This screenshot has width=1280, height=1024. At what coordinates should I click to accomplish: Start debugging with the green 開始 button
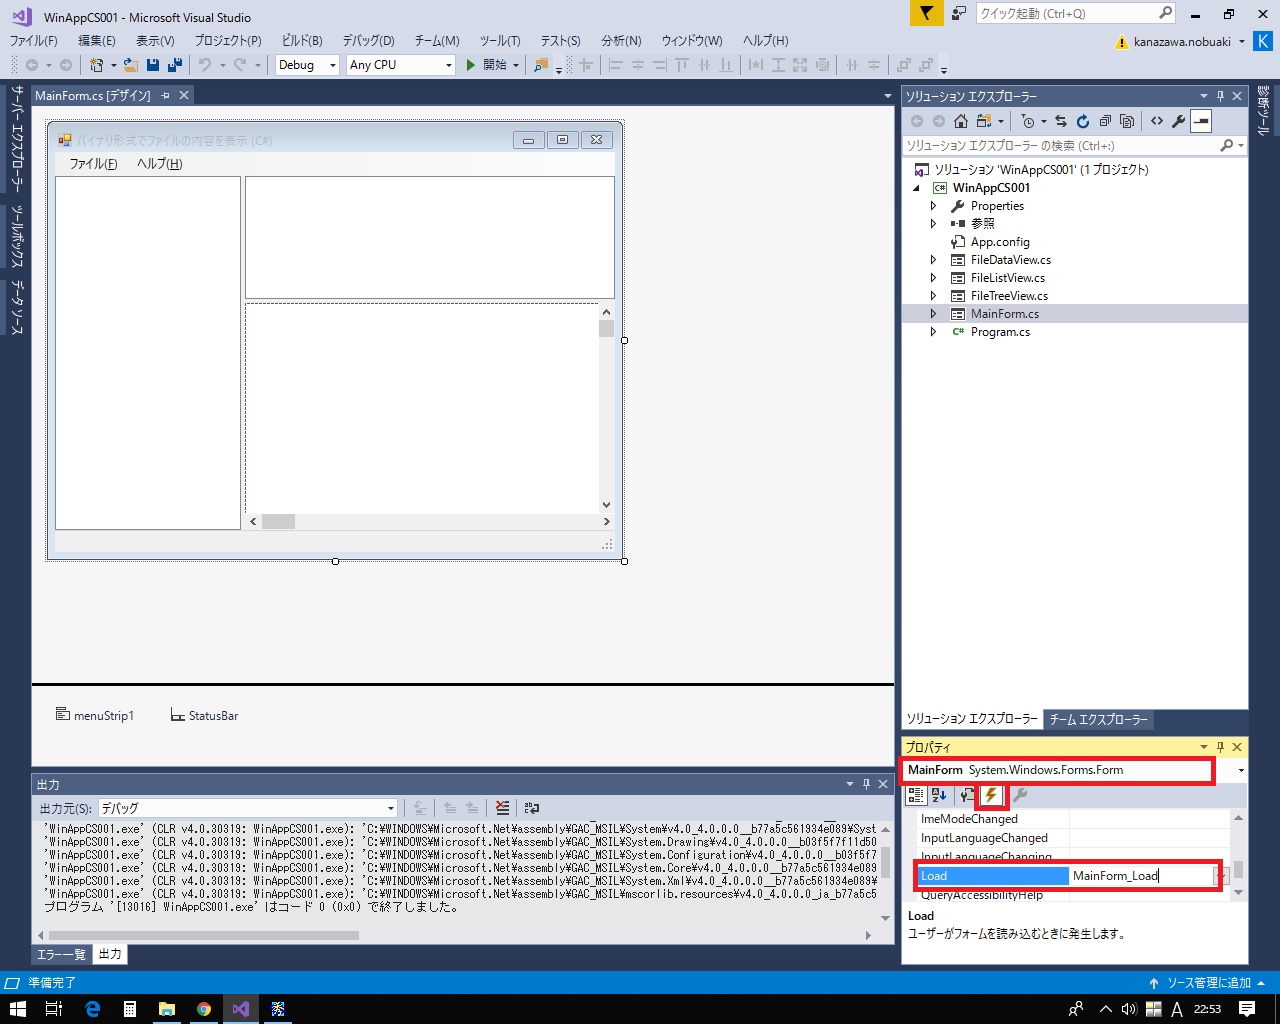pos(487,65)
